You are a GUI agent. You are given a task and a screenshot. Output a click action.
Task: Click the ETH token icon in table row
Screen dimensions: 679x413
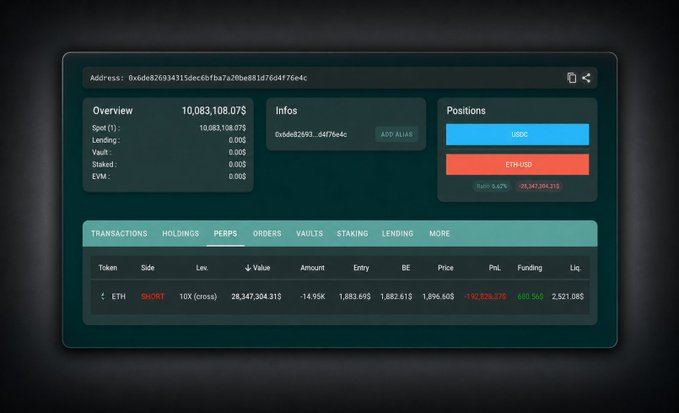[103, 296]
